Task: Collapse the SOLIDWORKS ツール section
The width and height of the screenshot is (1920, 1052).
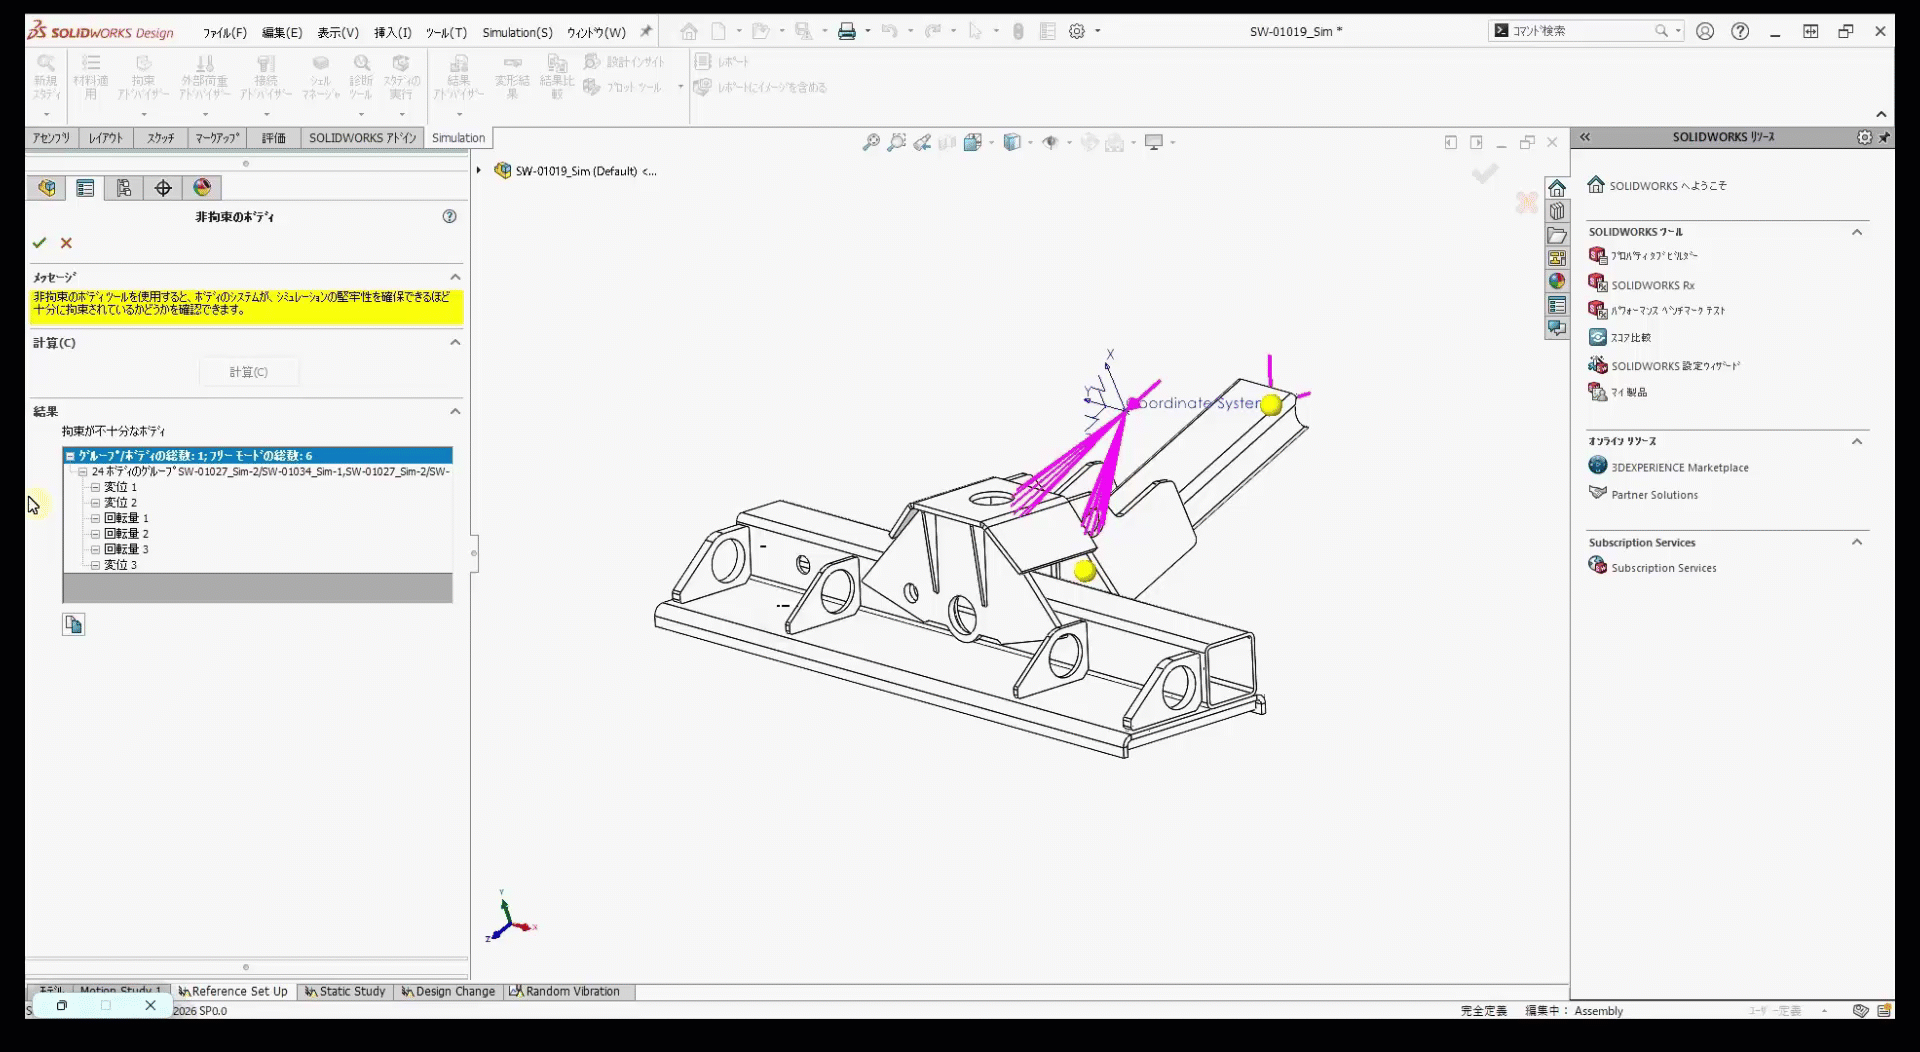Action: (1857, 232)
